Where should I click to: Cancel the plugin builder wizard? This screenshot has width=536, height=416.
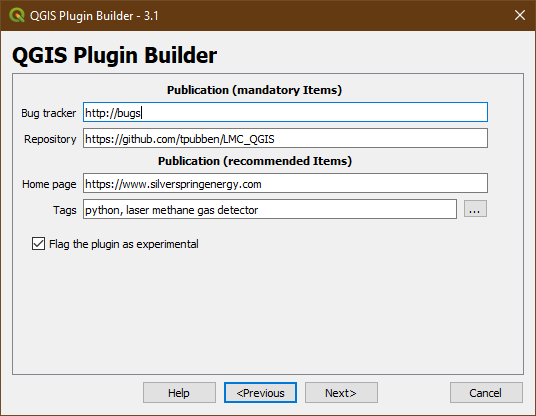(486, 393)
